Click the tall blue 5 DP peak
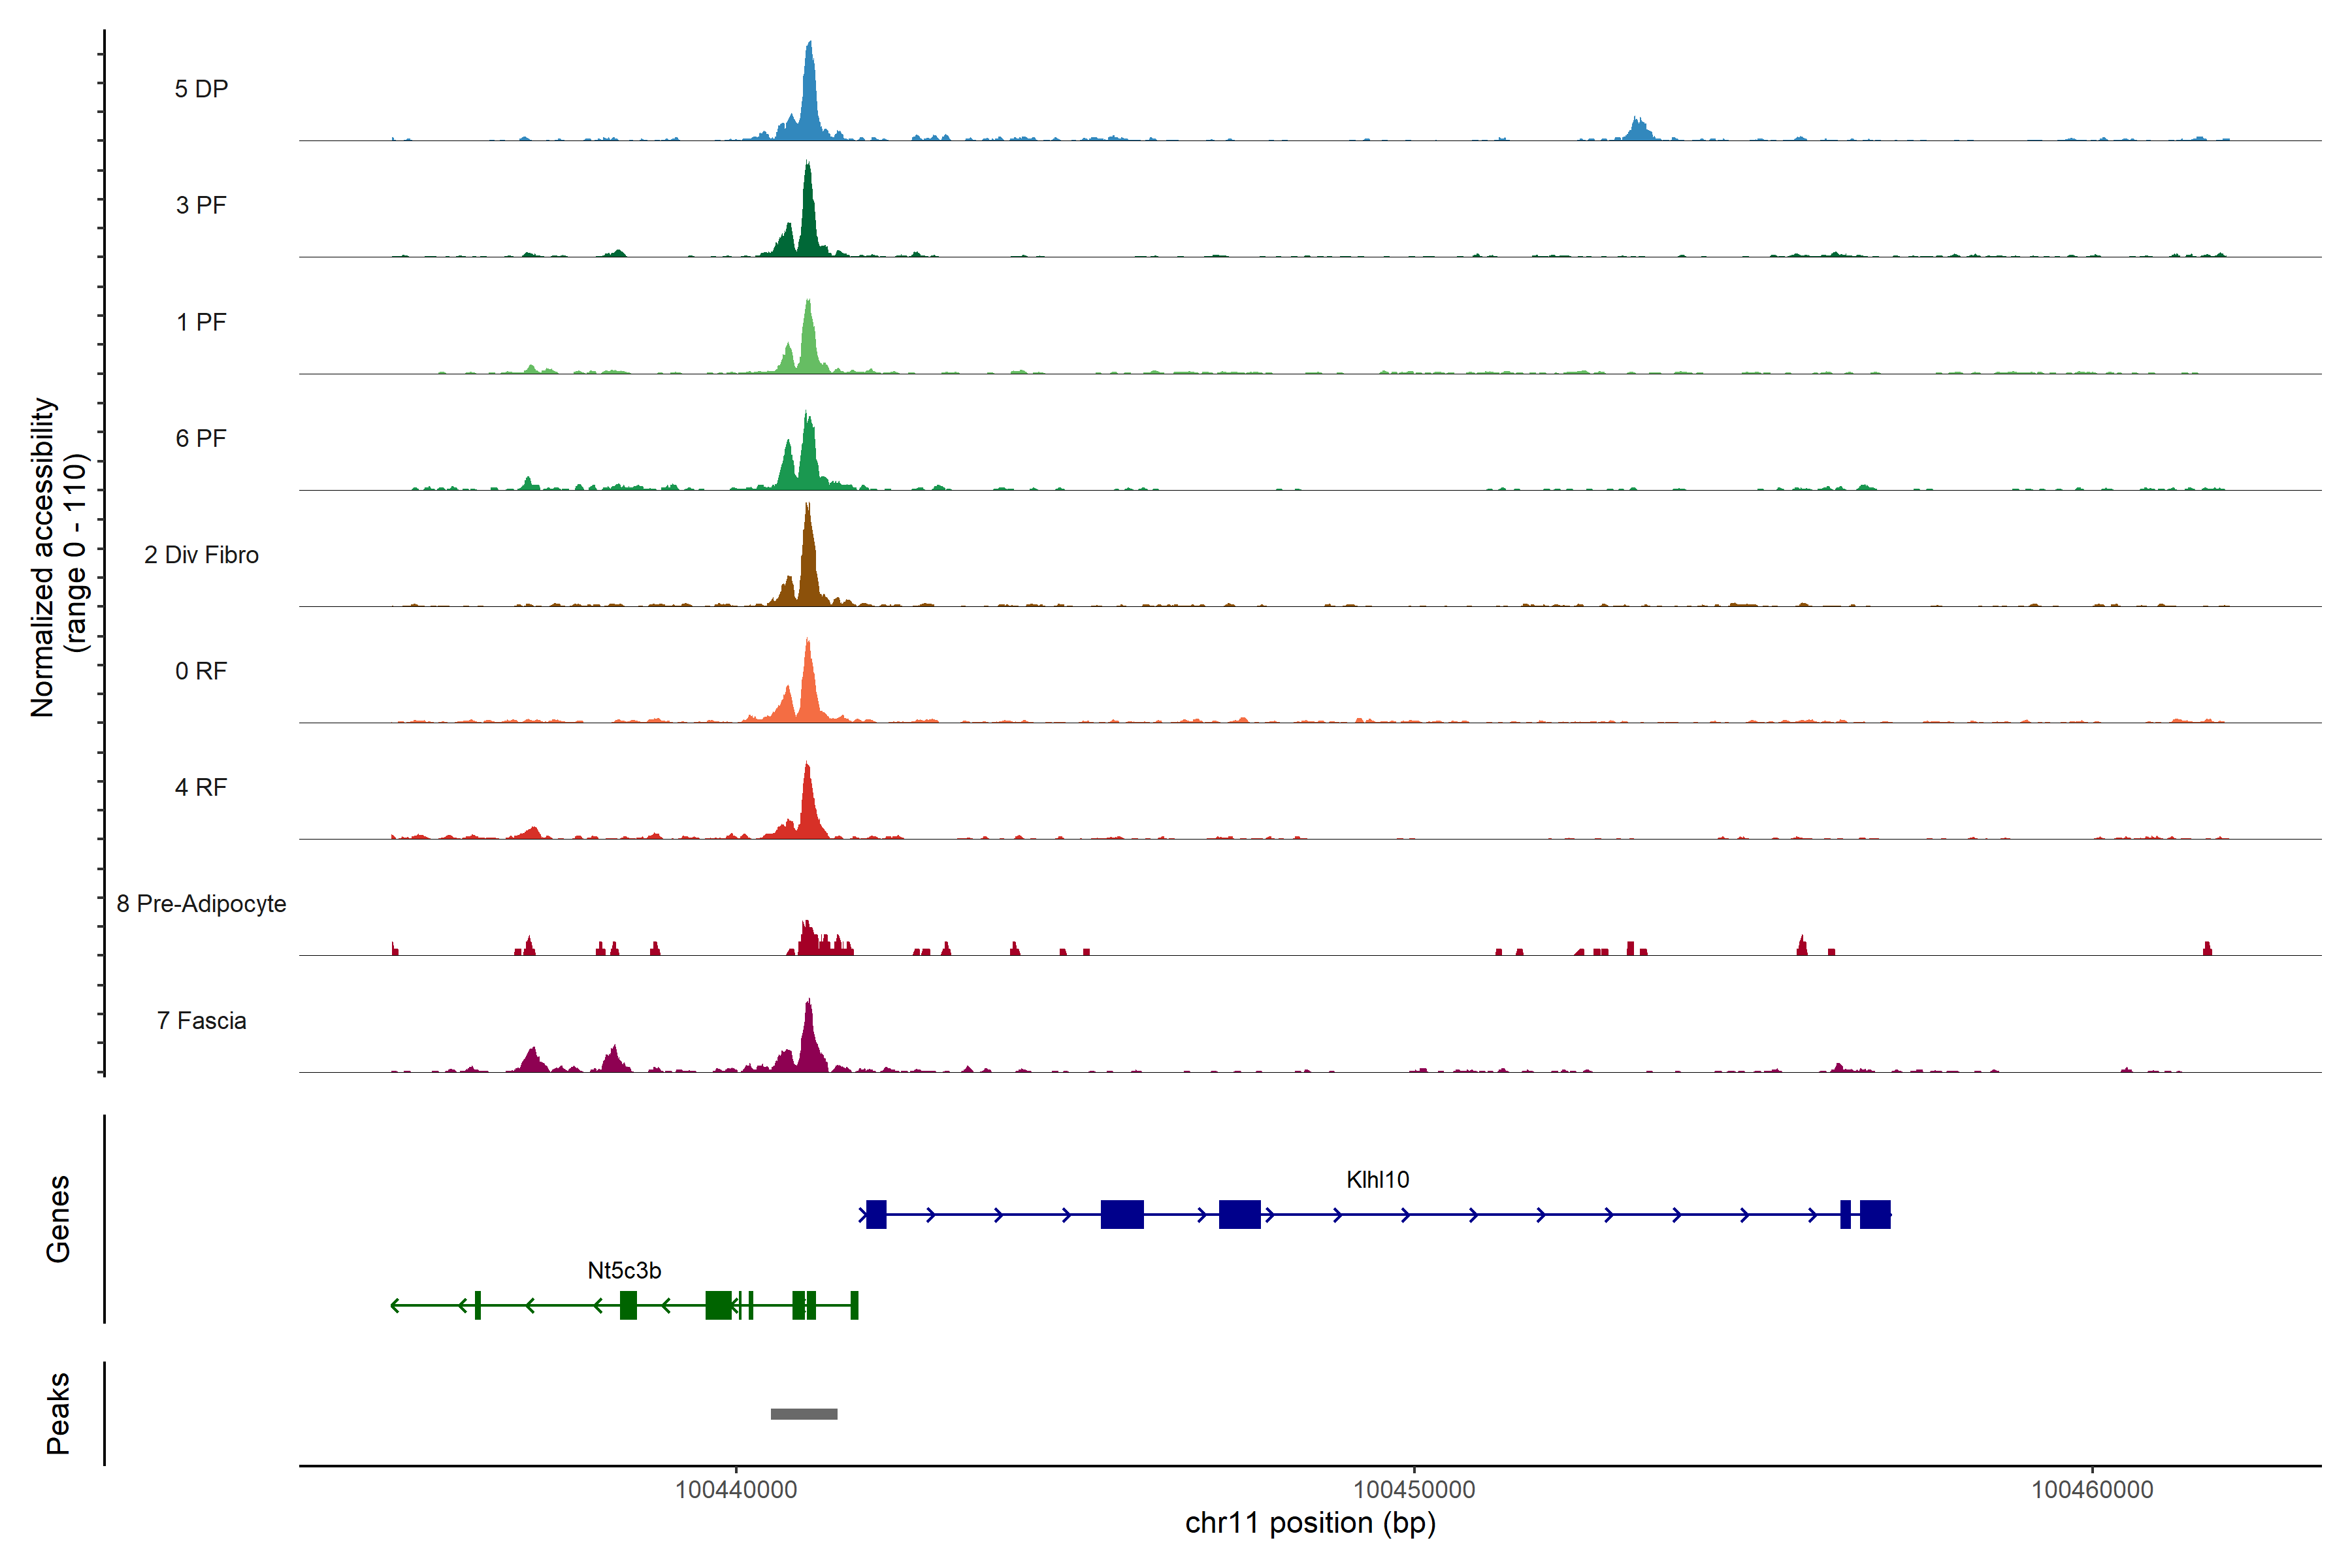Screen dimensions: 2352x1568 point(809,100)
